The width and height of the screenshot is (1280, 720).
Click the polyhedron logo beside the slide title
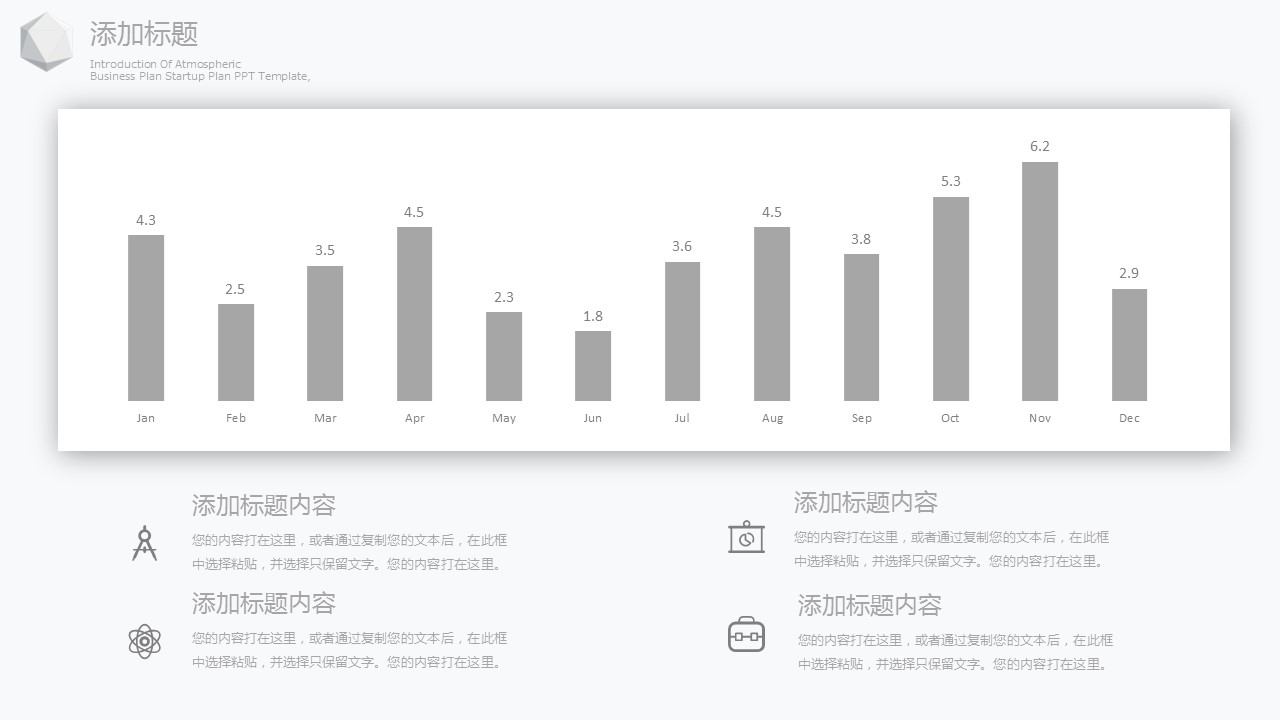(x=46, y=42)
